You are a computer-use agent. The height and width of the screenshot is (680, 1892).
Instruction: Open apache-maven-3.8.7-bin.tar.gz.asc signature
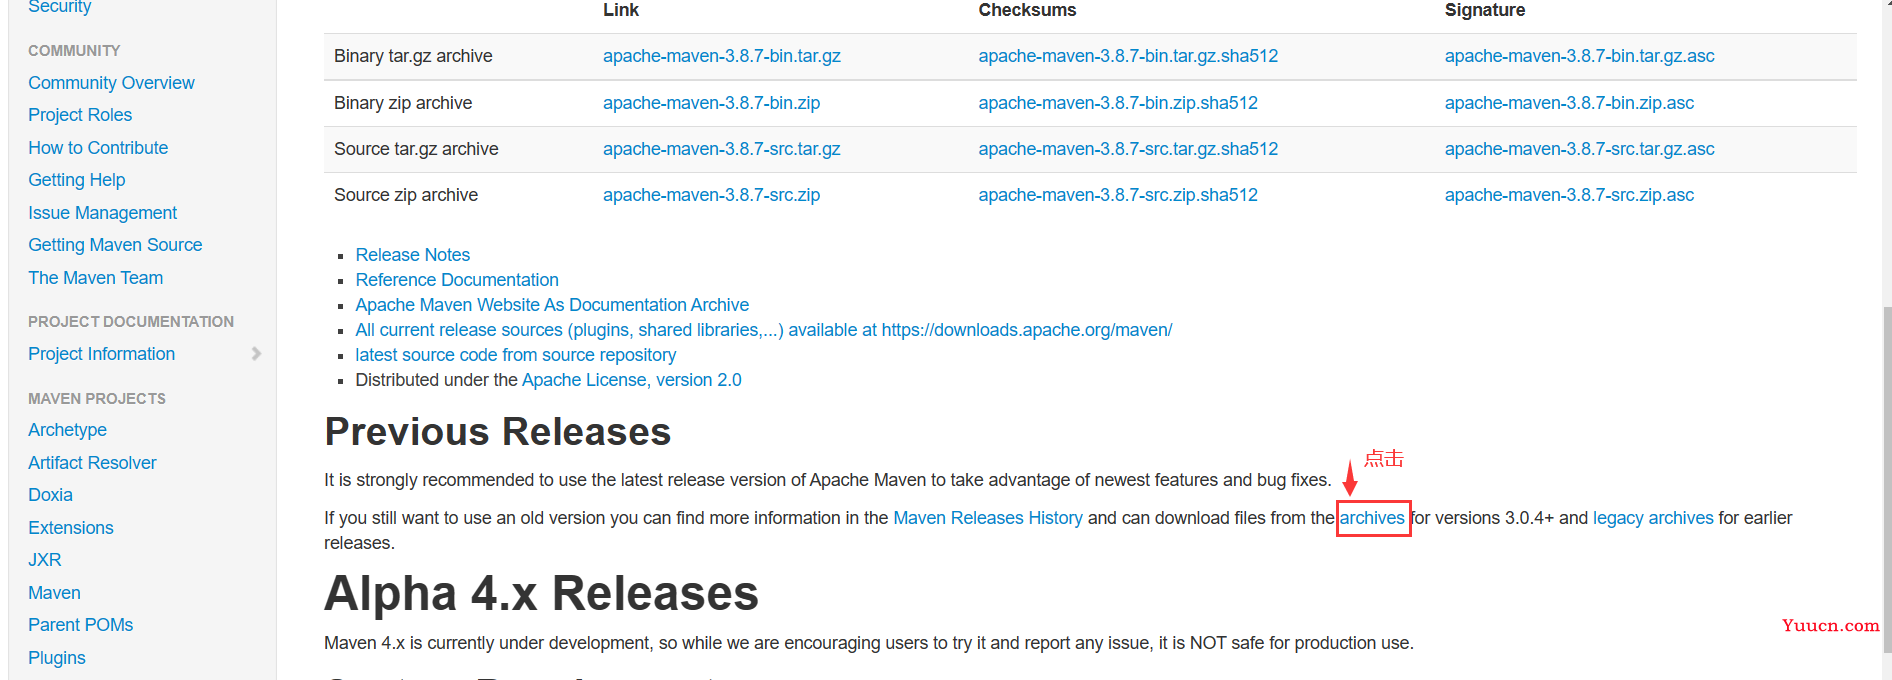tap(1579, 56)
